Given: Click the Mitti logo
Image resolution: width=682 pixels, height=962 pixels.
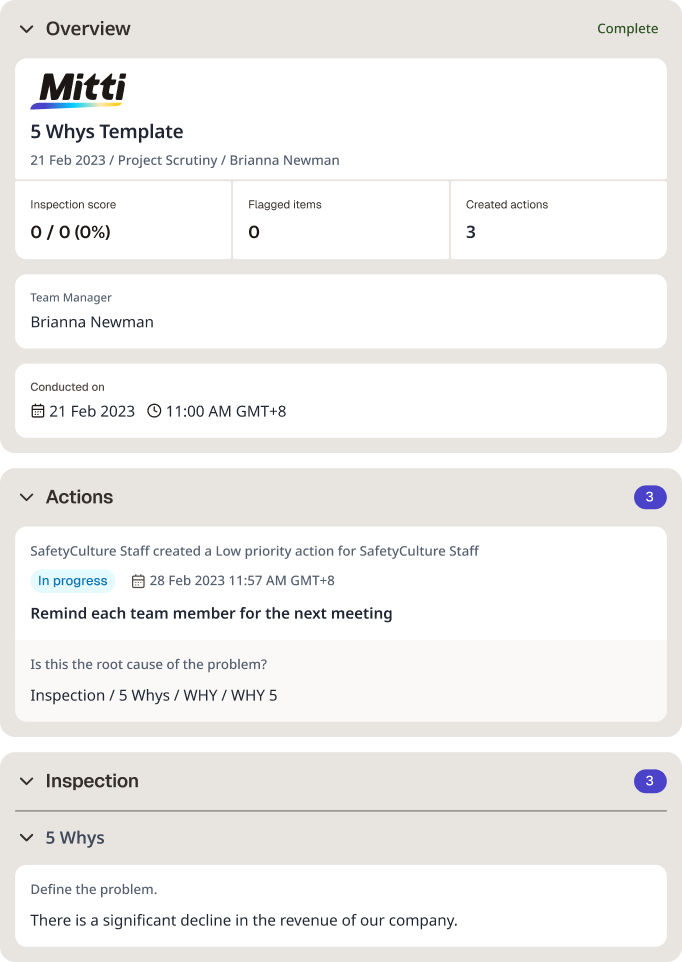Looking at the screenshot, I should [x=79, y=91].
